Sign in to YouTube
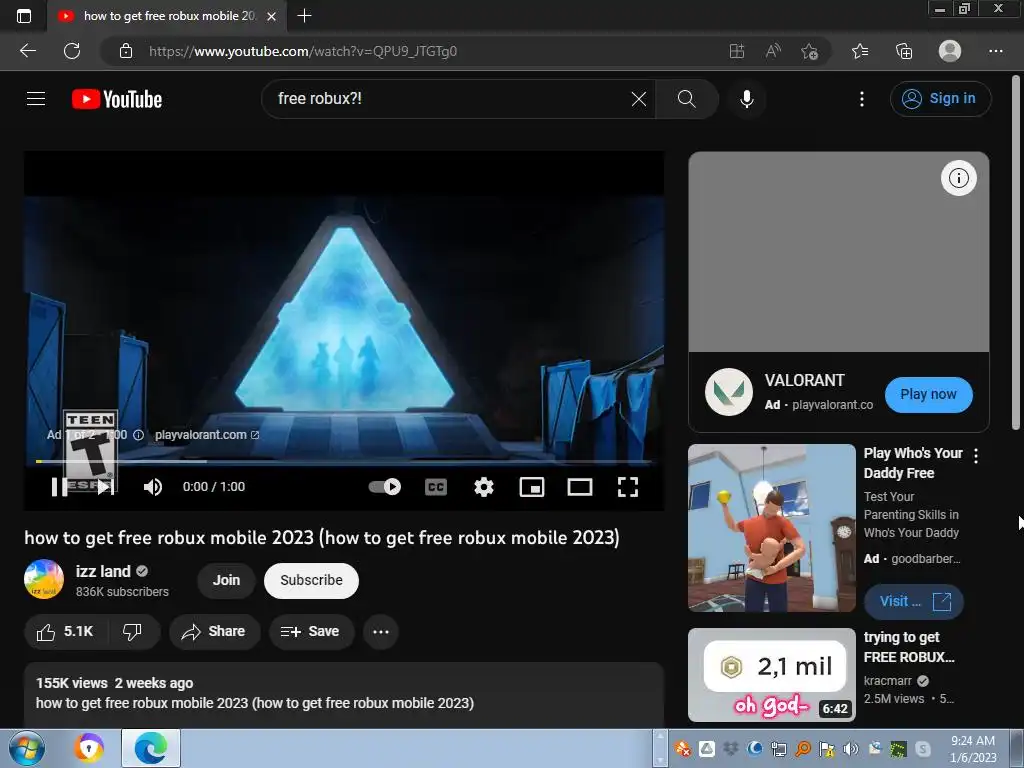Image resolution: width=1024 pixels, height=768 pixels. (x=940, y=99)
